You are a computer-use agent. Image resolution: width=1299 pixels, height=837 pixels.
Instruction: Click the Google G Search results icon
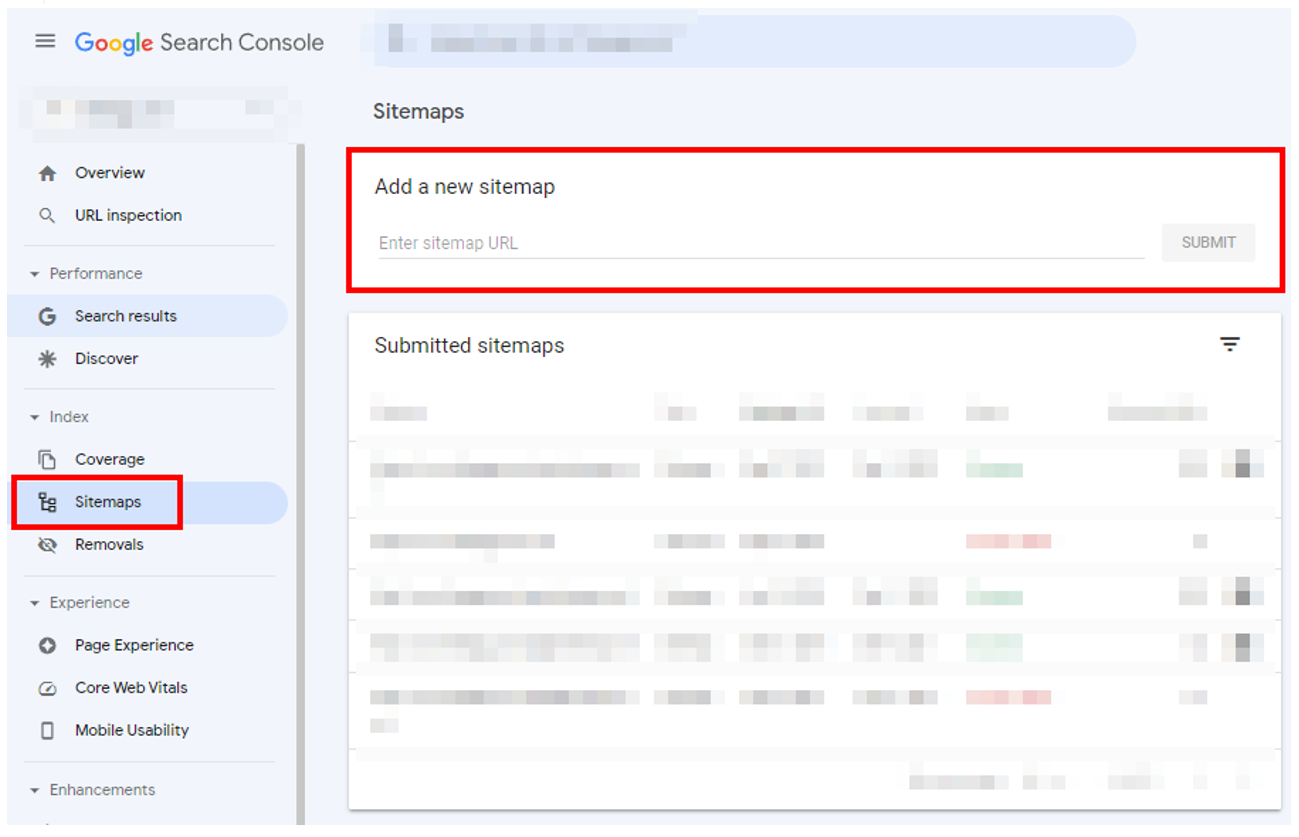(47, 316)
